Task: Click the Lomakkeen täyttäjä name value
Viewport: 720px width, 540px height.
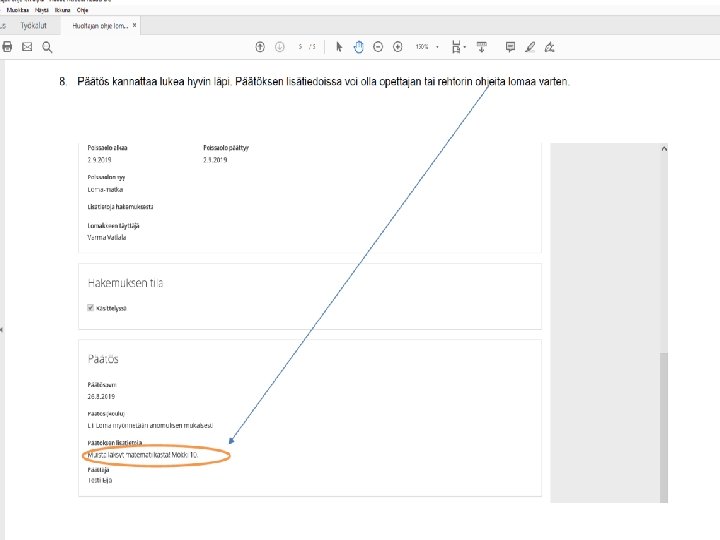Action: click(x=107, y=237)
